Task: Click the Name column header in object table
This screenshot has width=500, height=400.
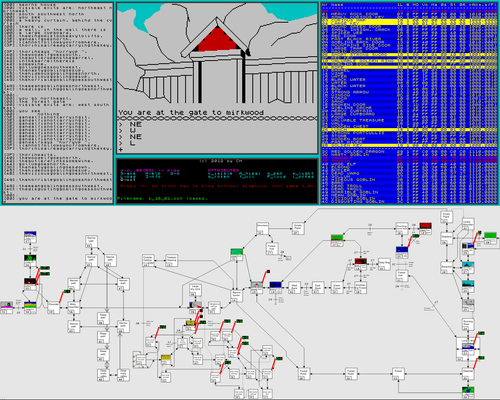Action: 337,5
